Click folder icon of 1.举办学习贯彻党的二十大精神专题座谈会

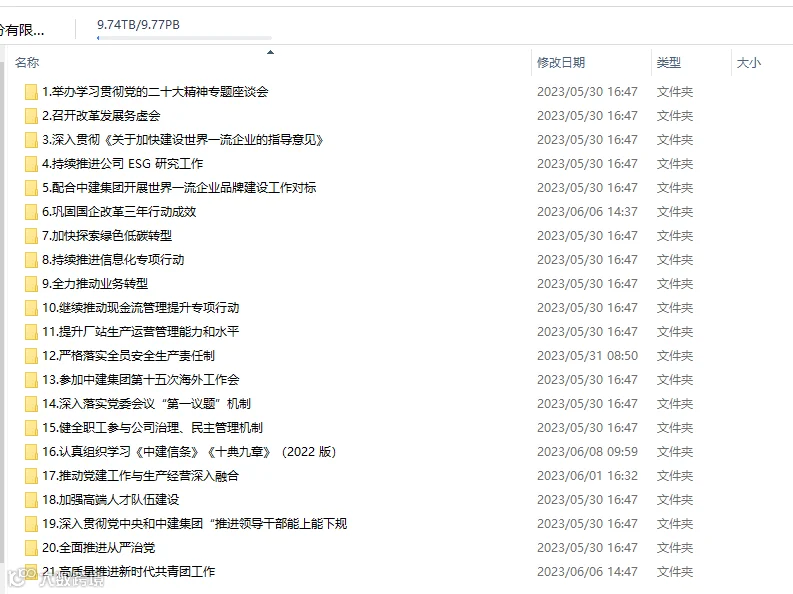coord(31,92)
